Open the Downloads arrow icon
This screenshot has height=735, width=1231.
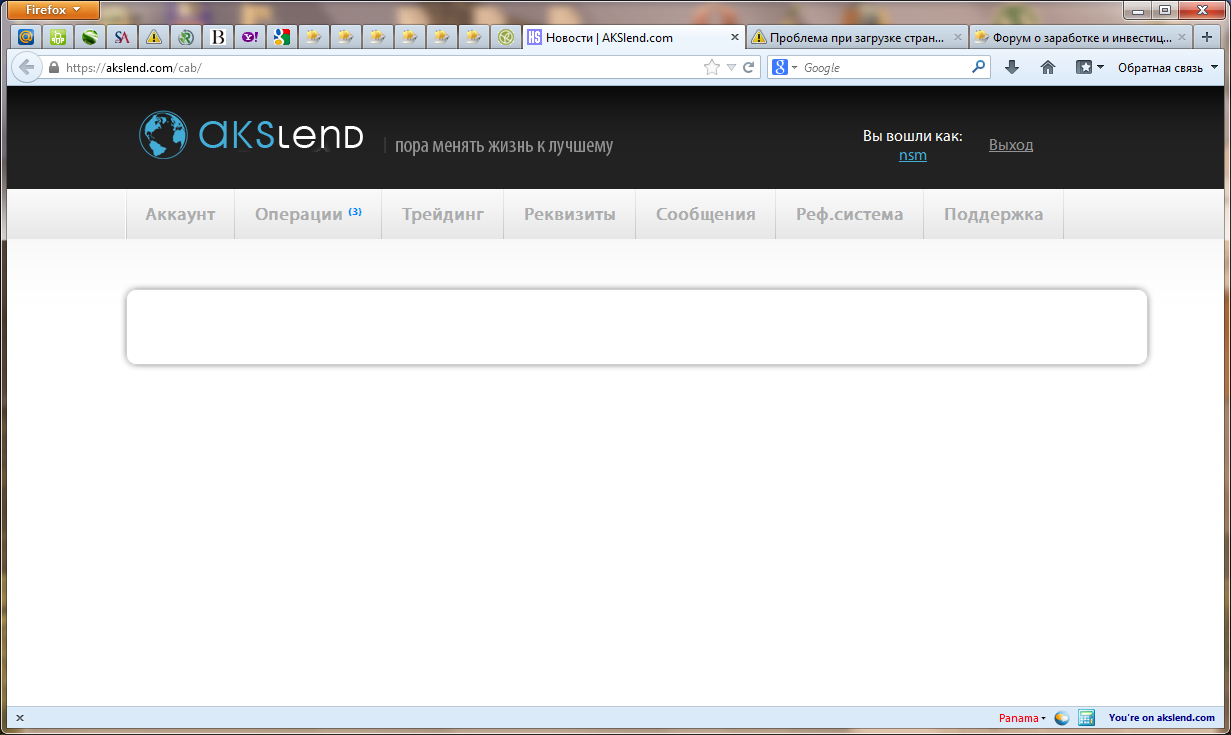pyautogui.click(x=1012, y=68)
